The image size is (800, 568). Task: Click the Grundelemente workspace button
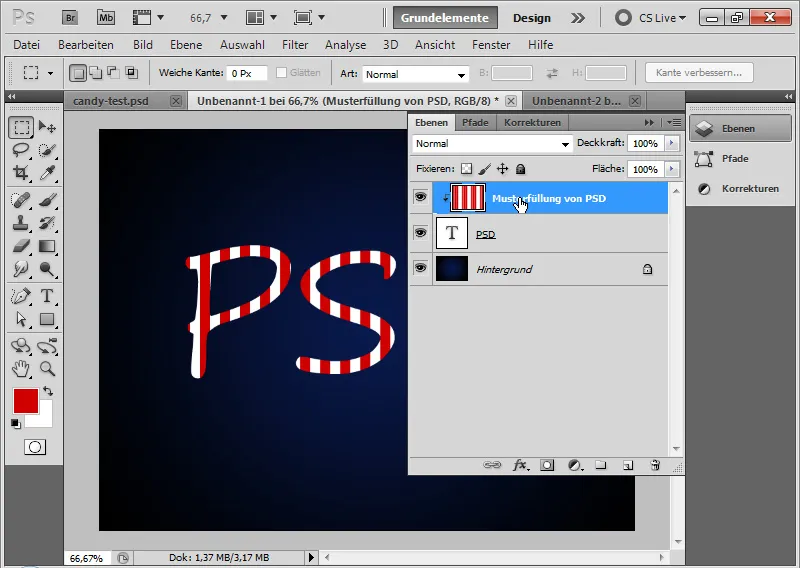(444, 18)
